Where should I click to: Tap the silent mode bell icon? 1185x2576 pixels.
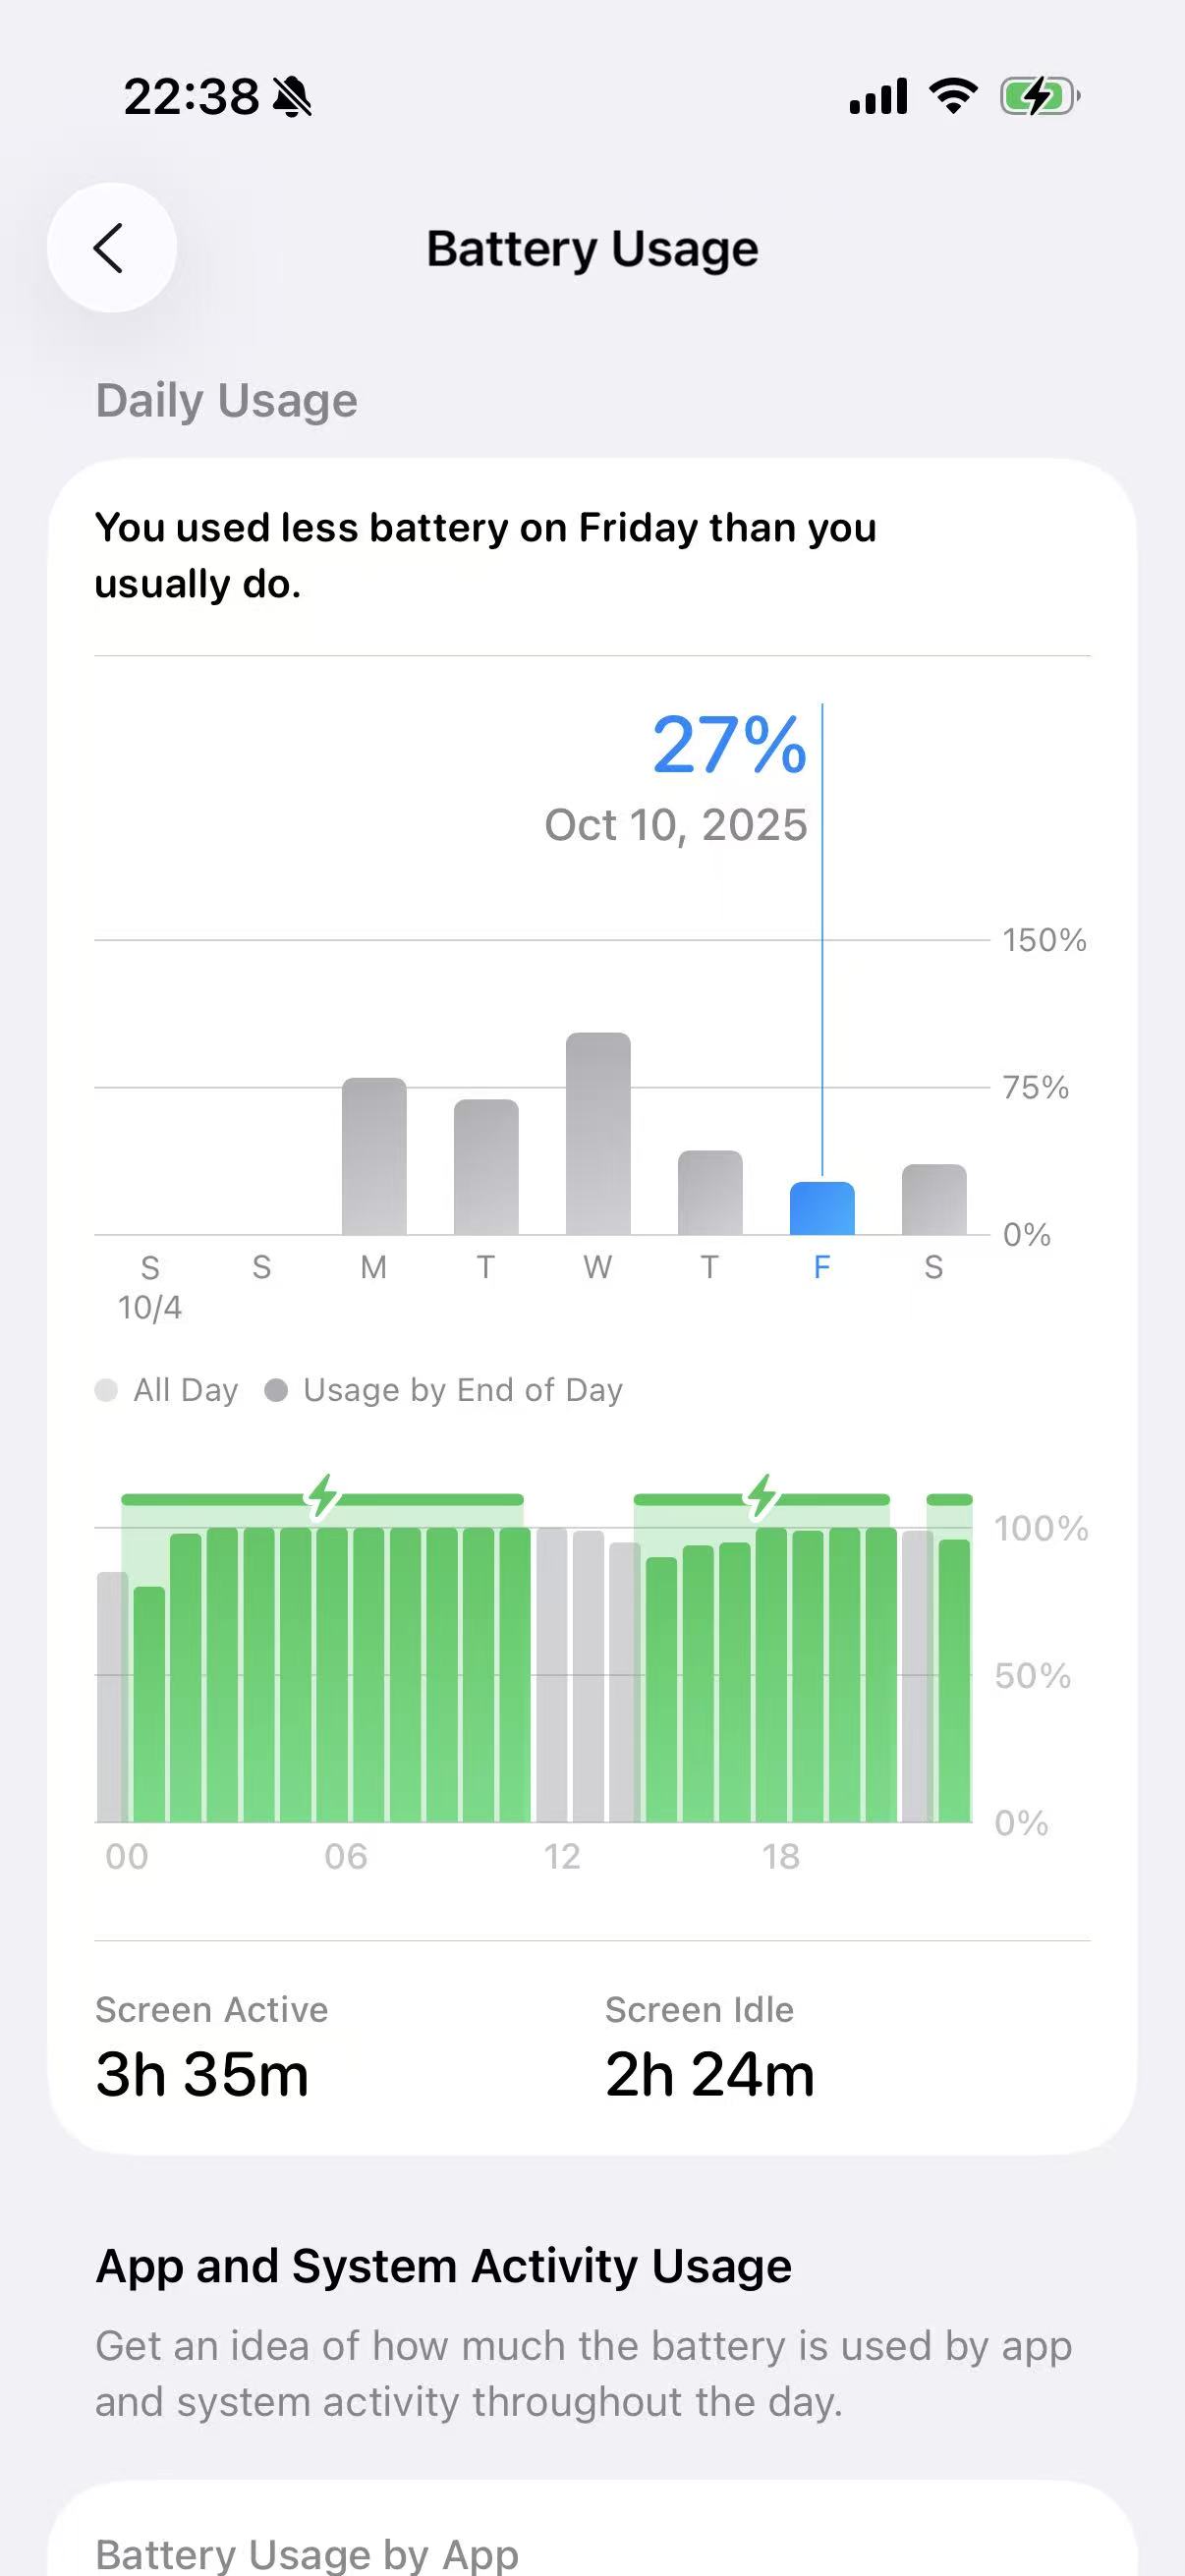point(292,98)
